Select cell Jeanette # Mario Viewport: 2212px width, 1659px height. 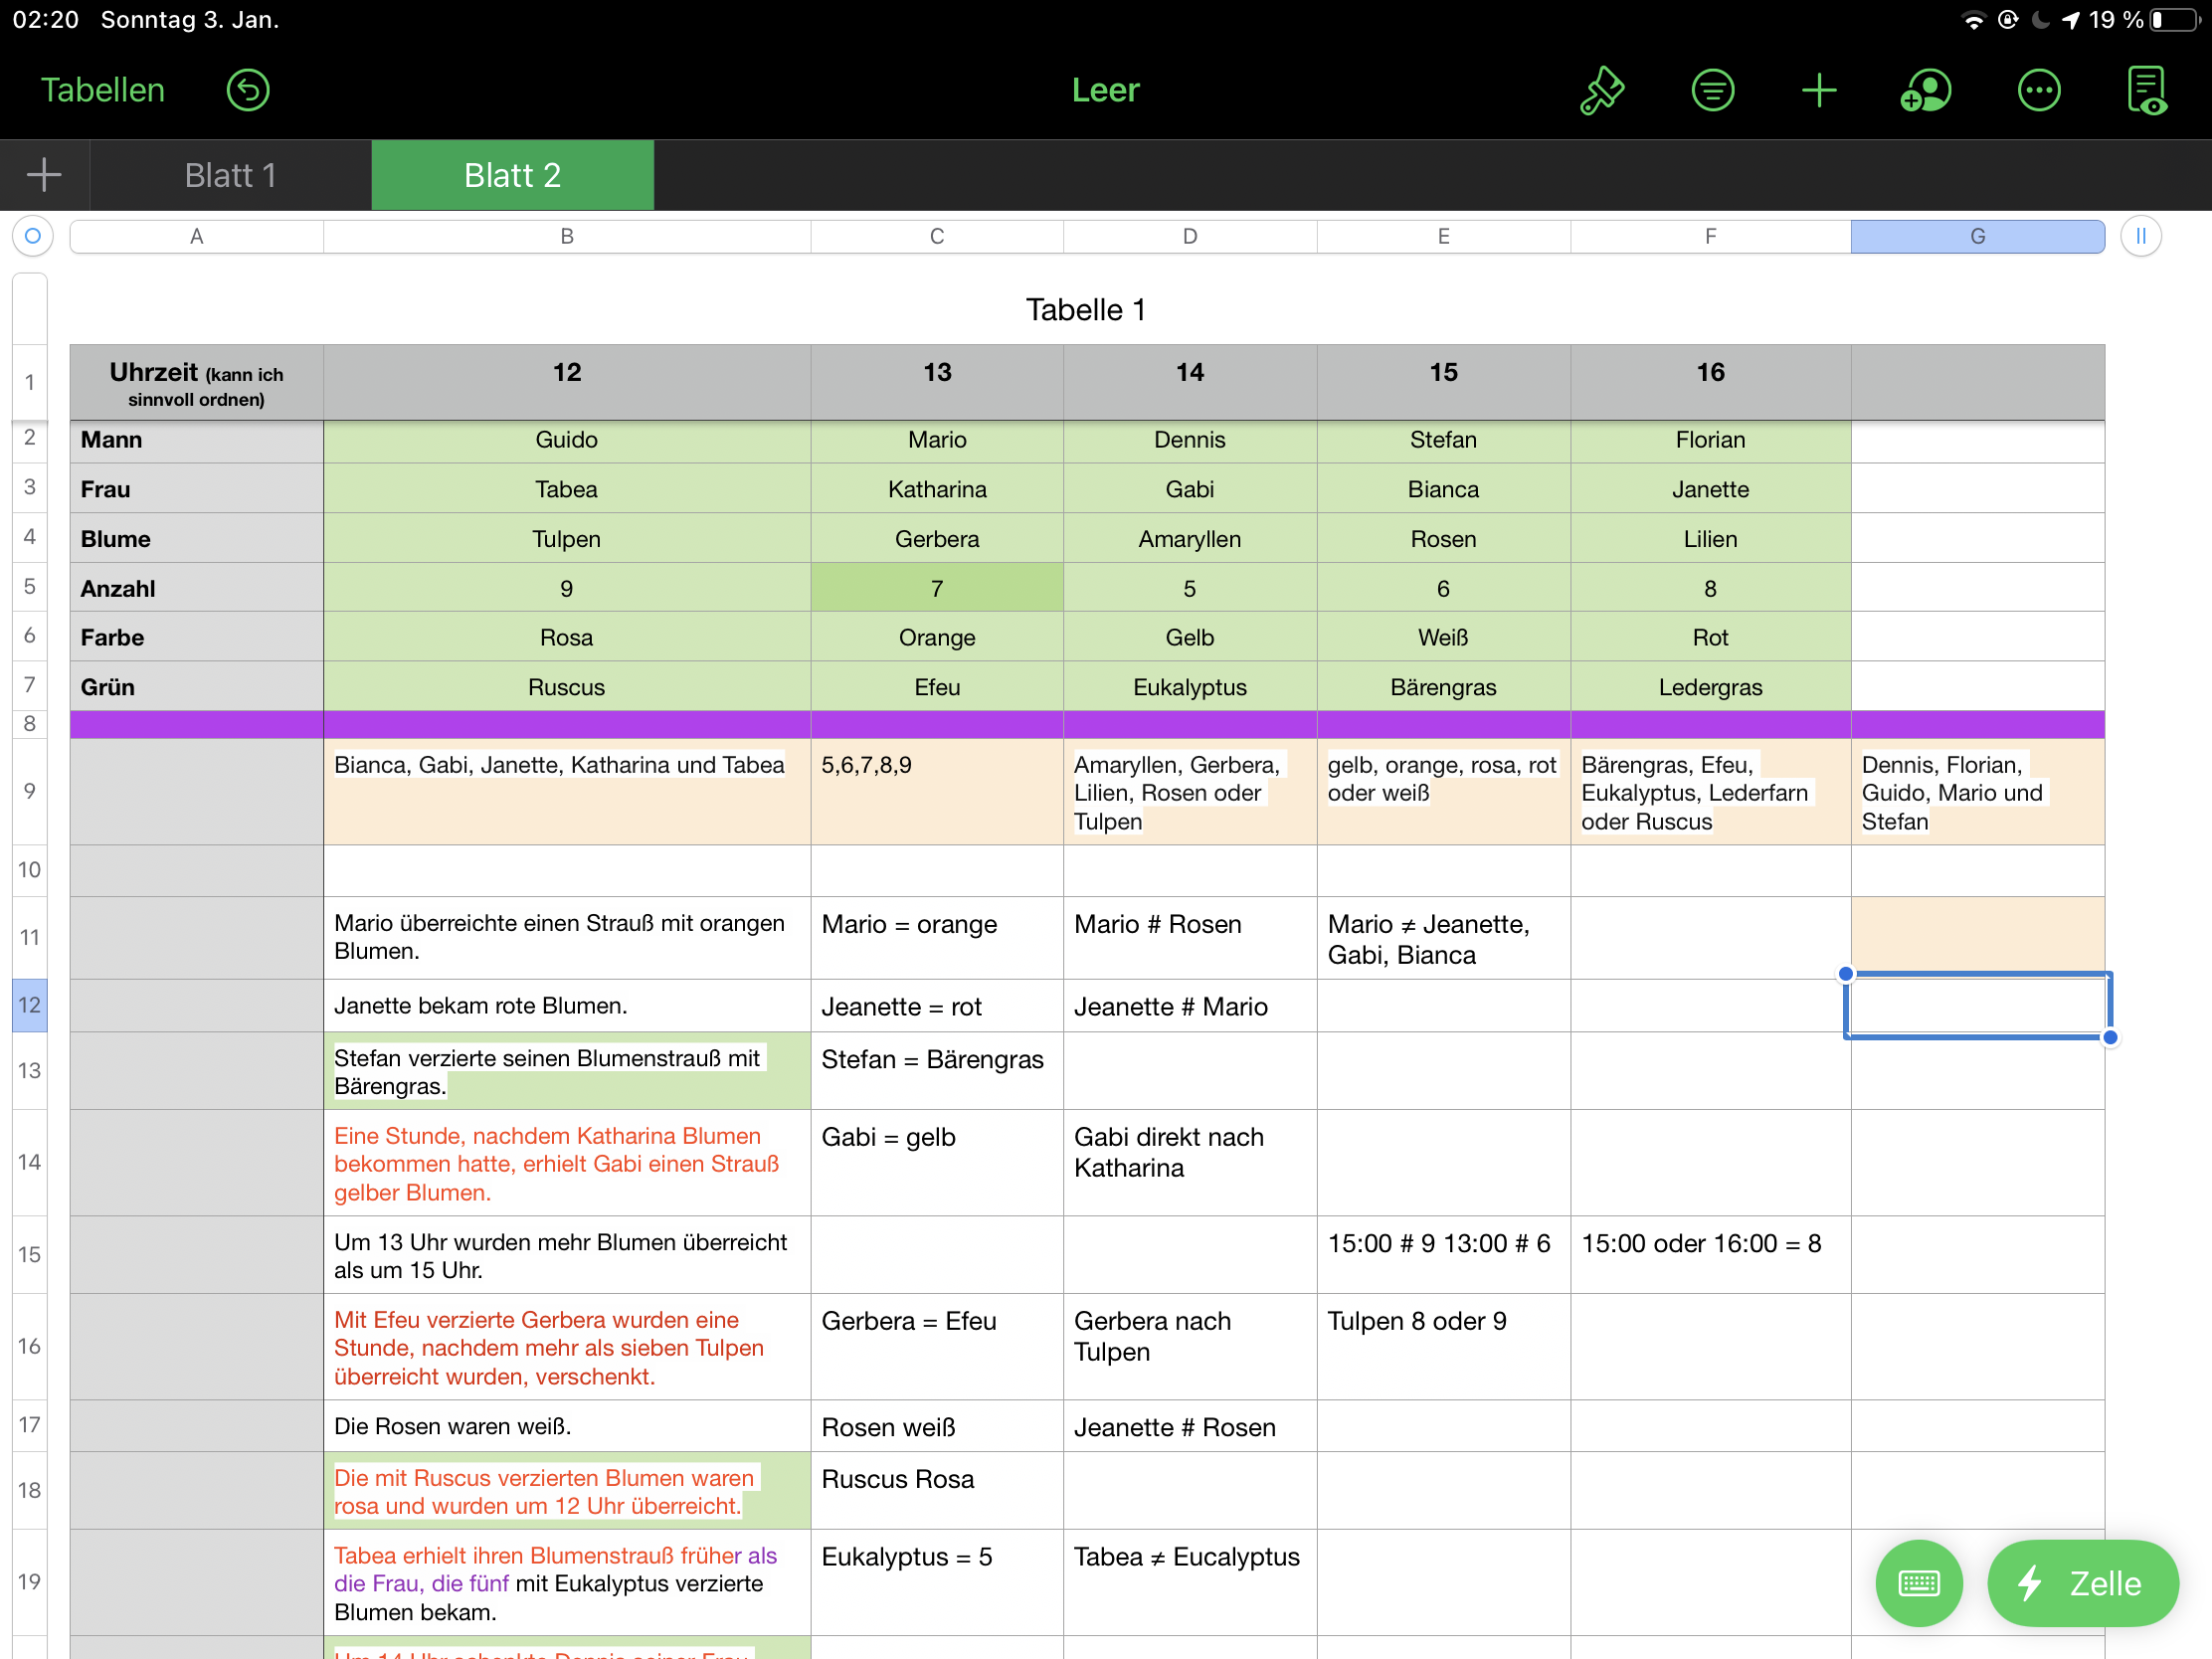coord(1190,1005)
